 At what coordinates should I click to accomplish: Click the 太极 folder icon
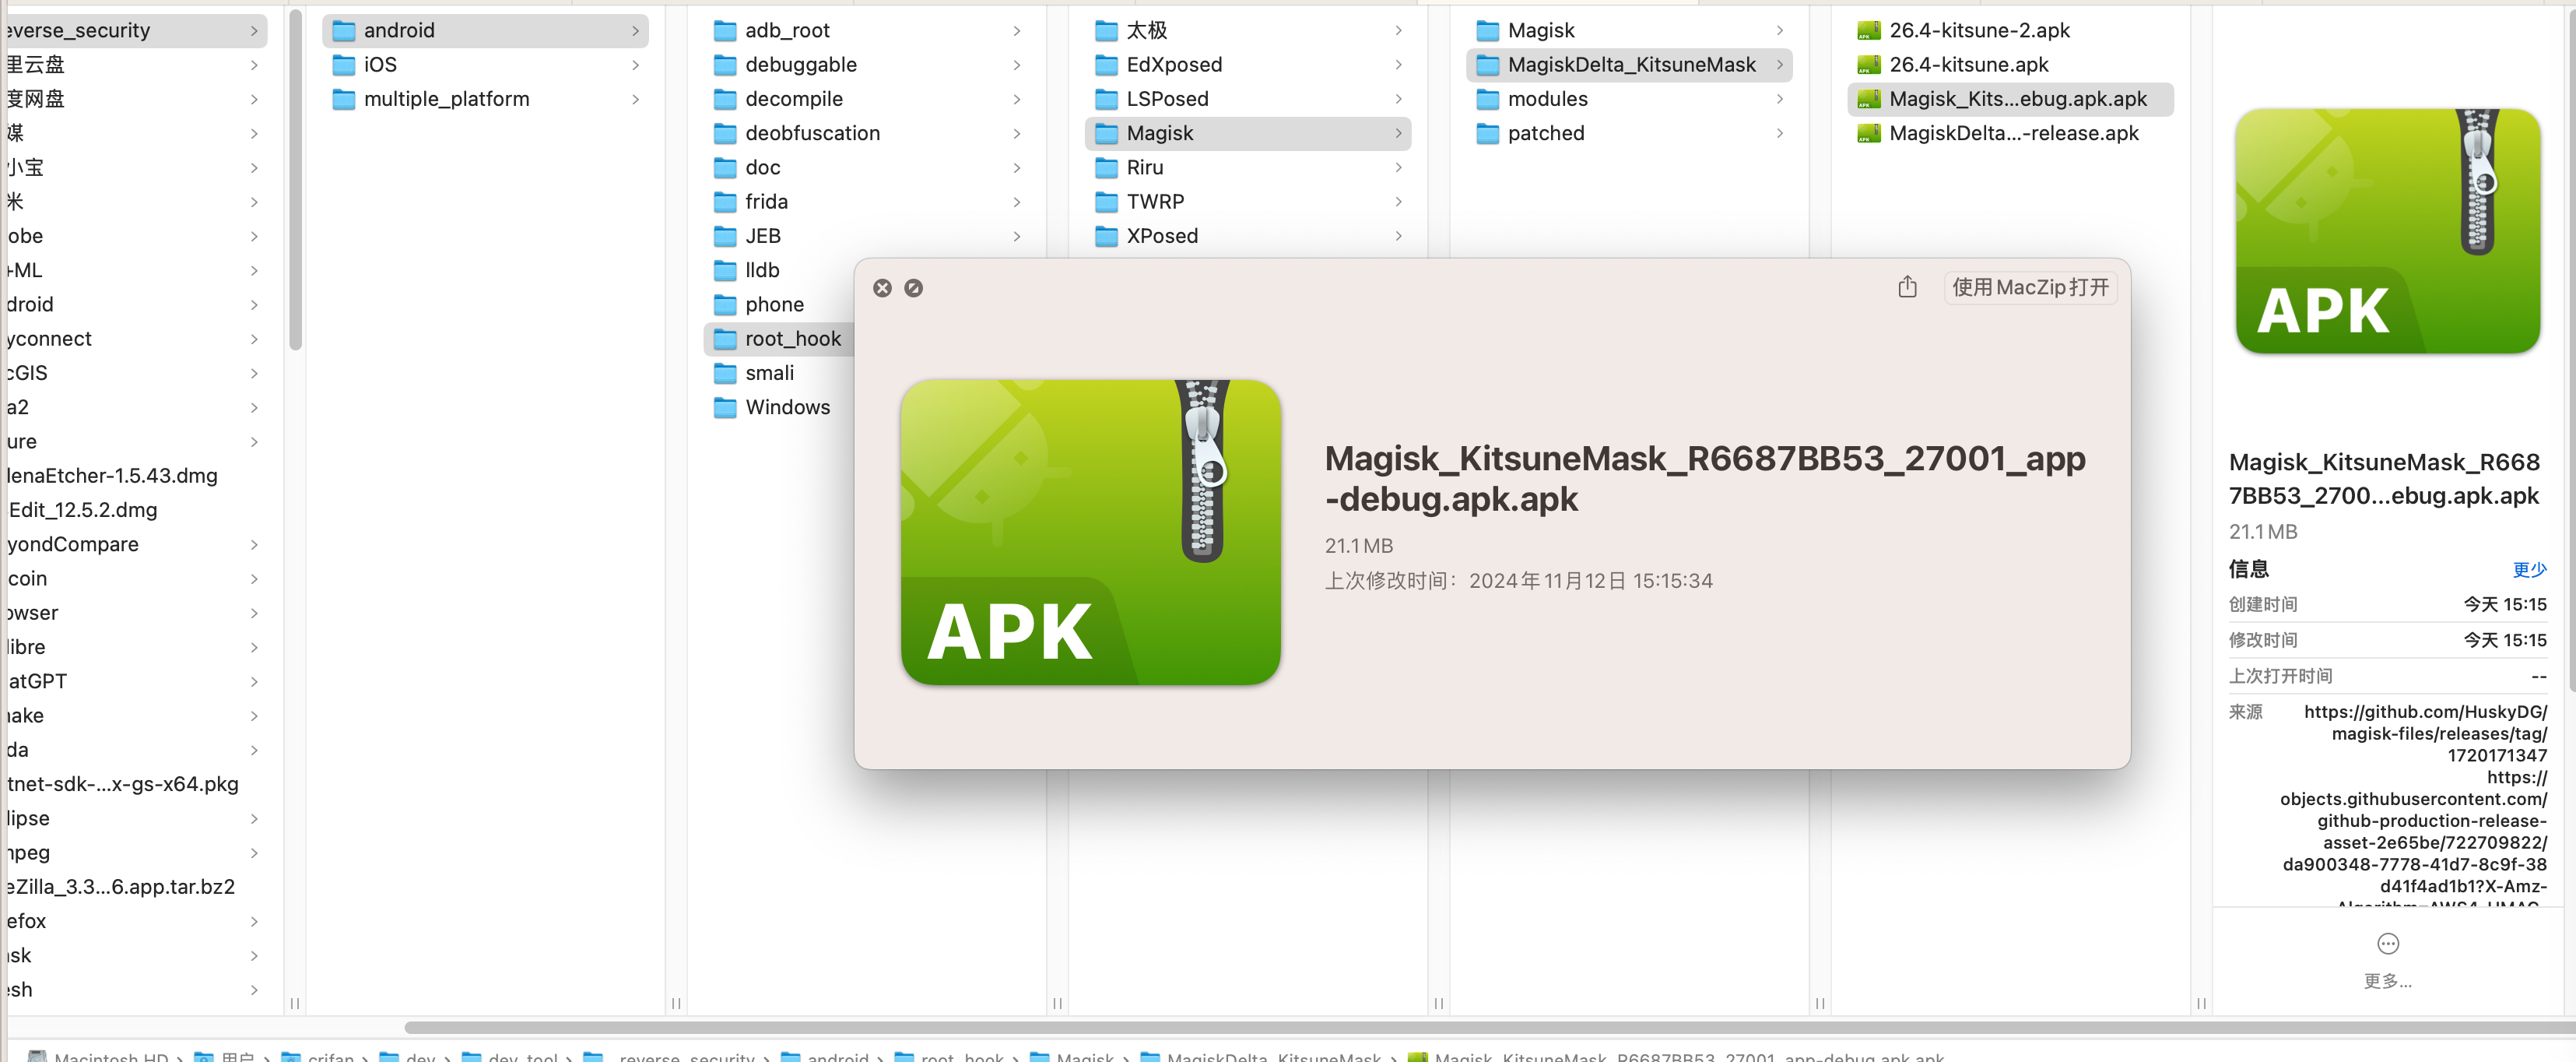pos(1106,31)
